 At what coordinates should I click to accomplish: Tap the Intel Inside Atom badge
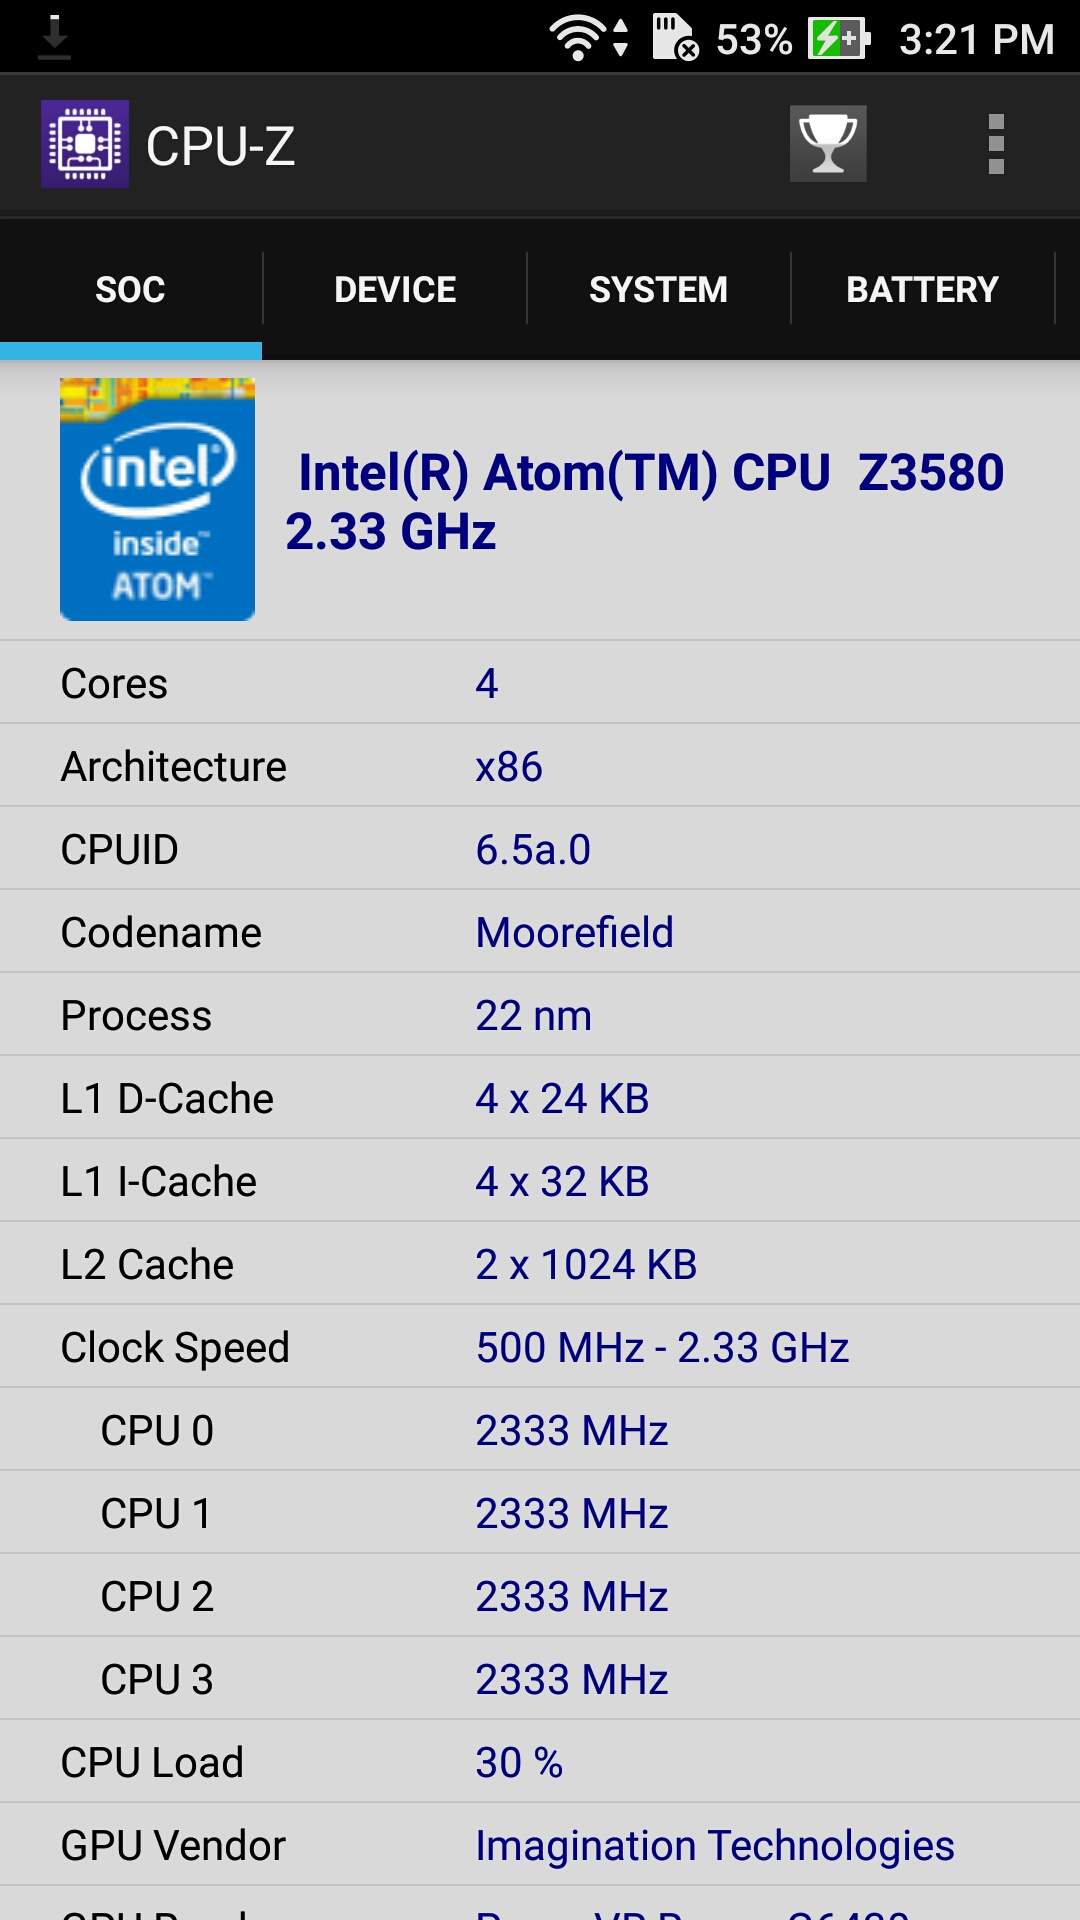(x=157, y=499)
